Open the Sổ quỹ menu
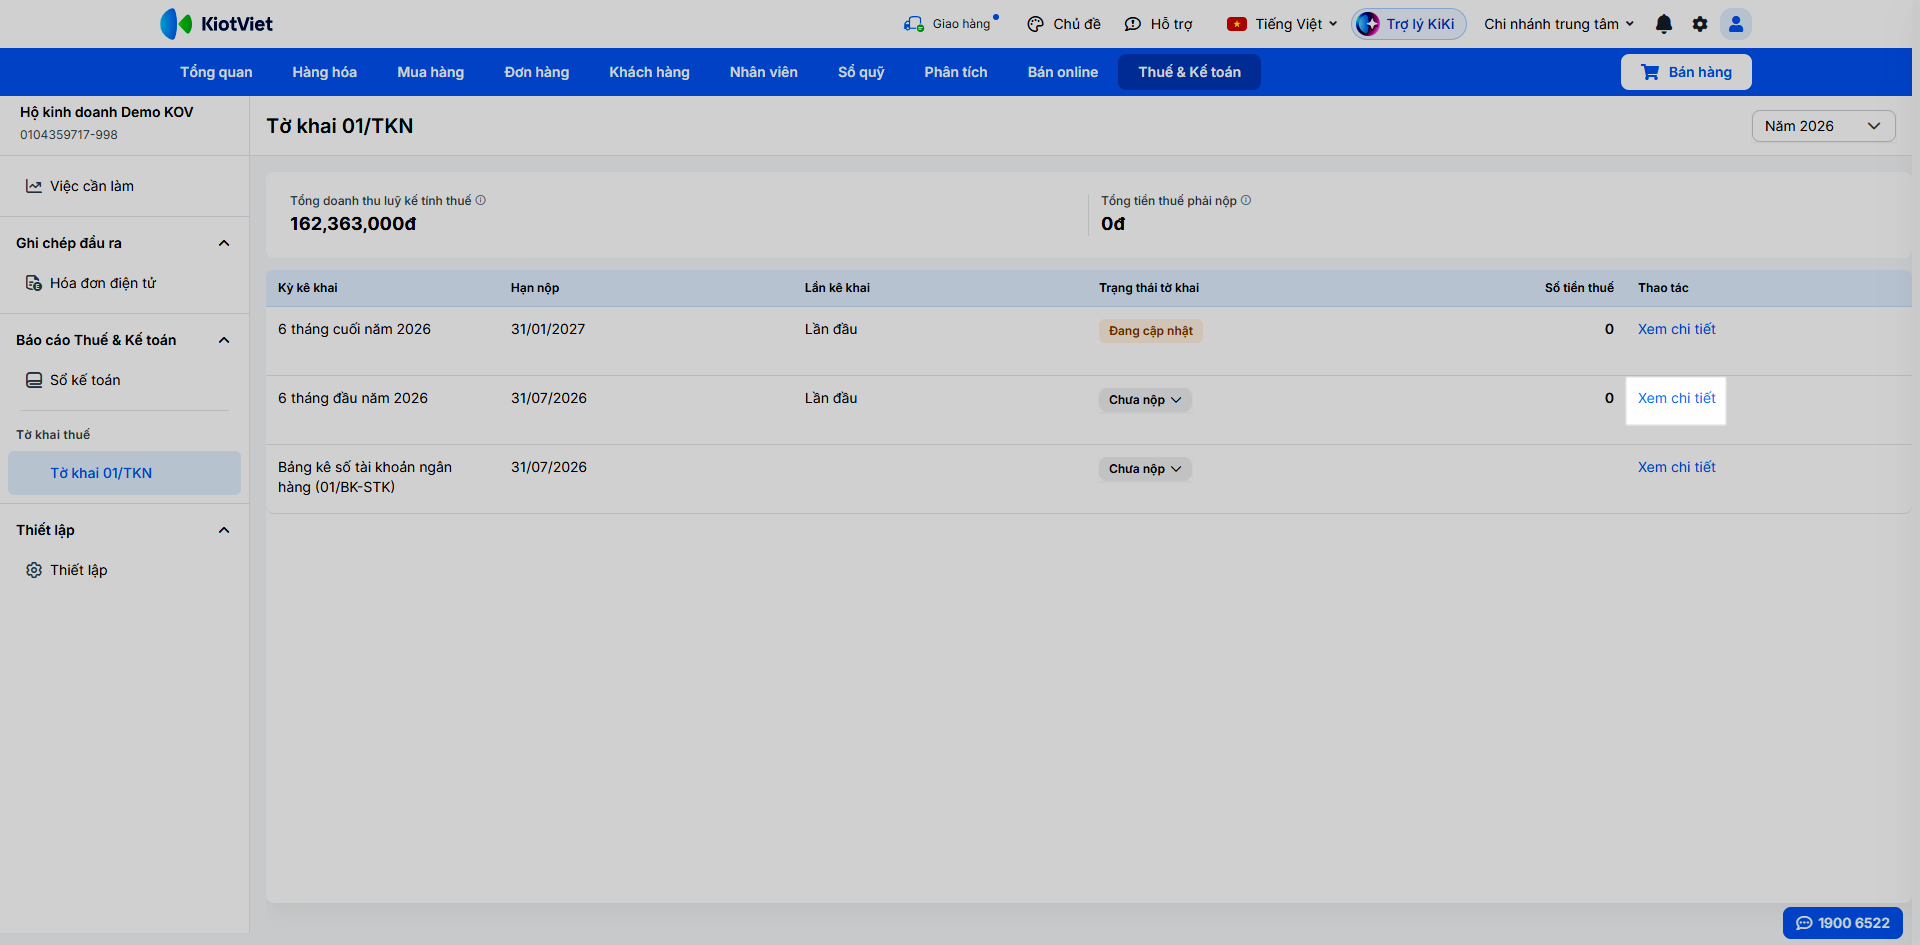This screenshot has width=1920, height=945. tap(861, 72)
